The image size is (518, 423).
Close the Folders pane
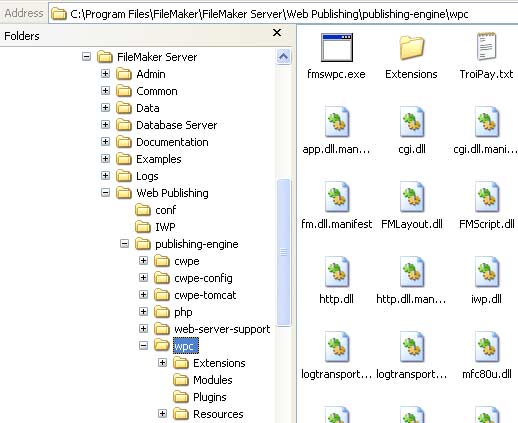coord(277,33)
